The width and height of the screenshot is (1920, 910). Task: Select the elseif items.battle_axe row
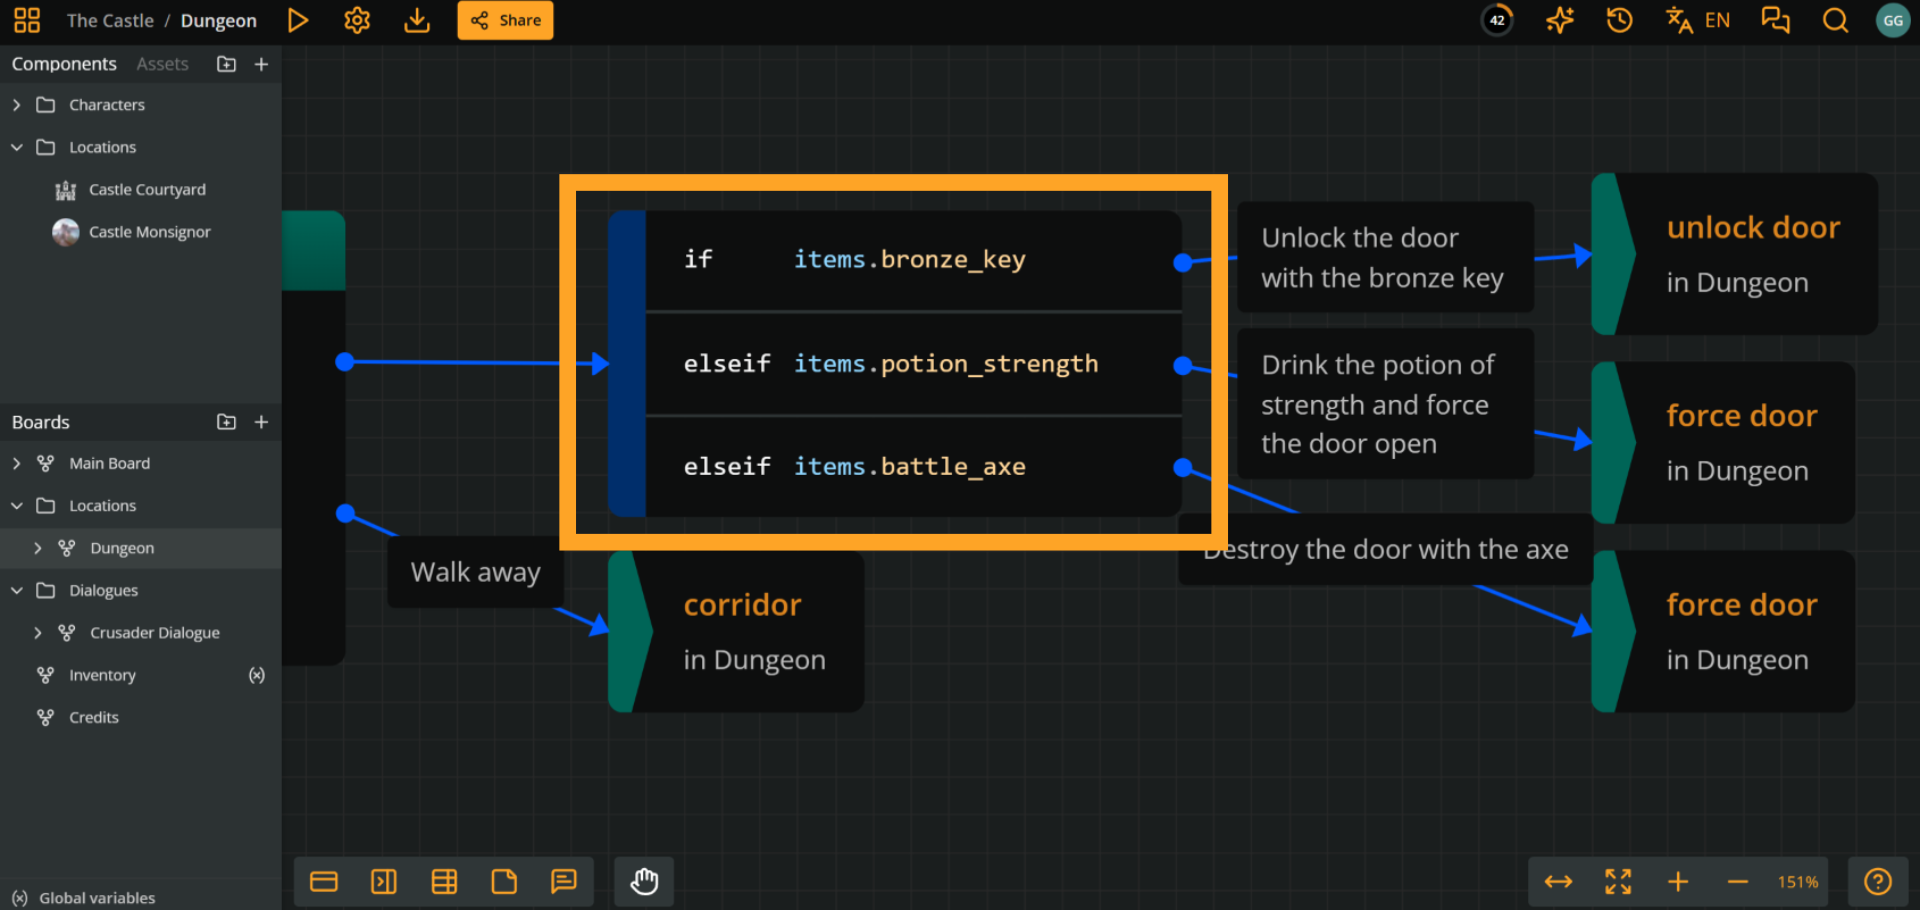click(x=913, y=467)
